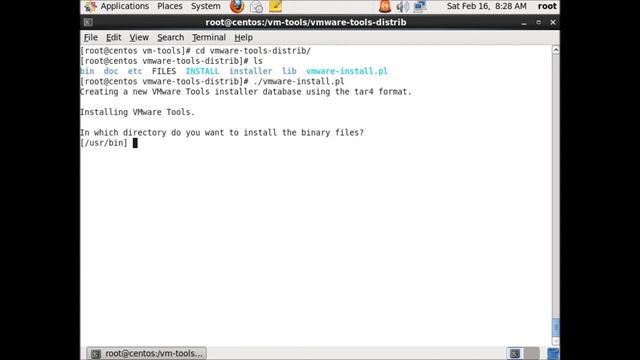Image resolution: width=640 pixels, height=360 pixels.
Task: Switch to first workspace in pager
Action: point(515,353)
